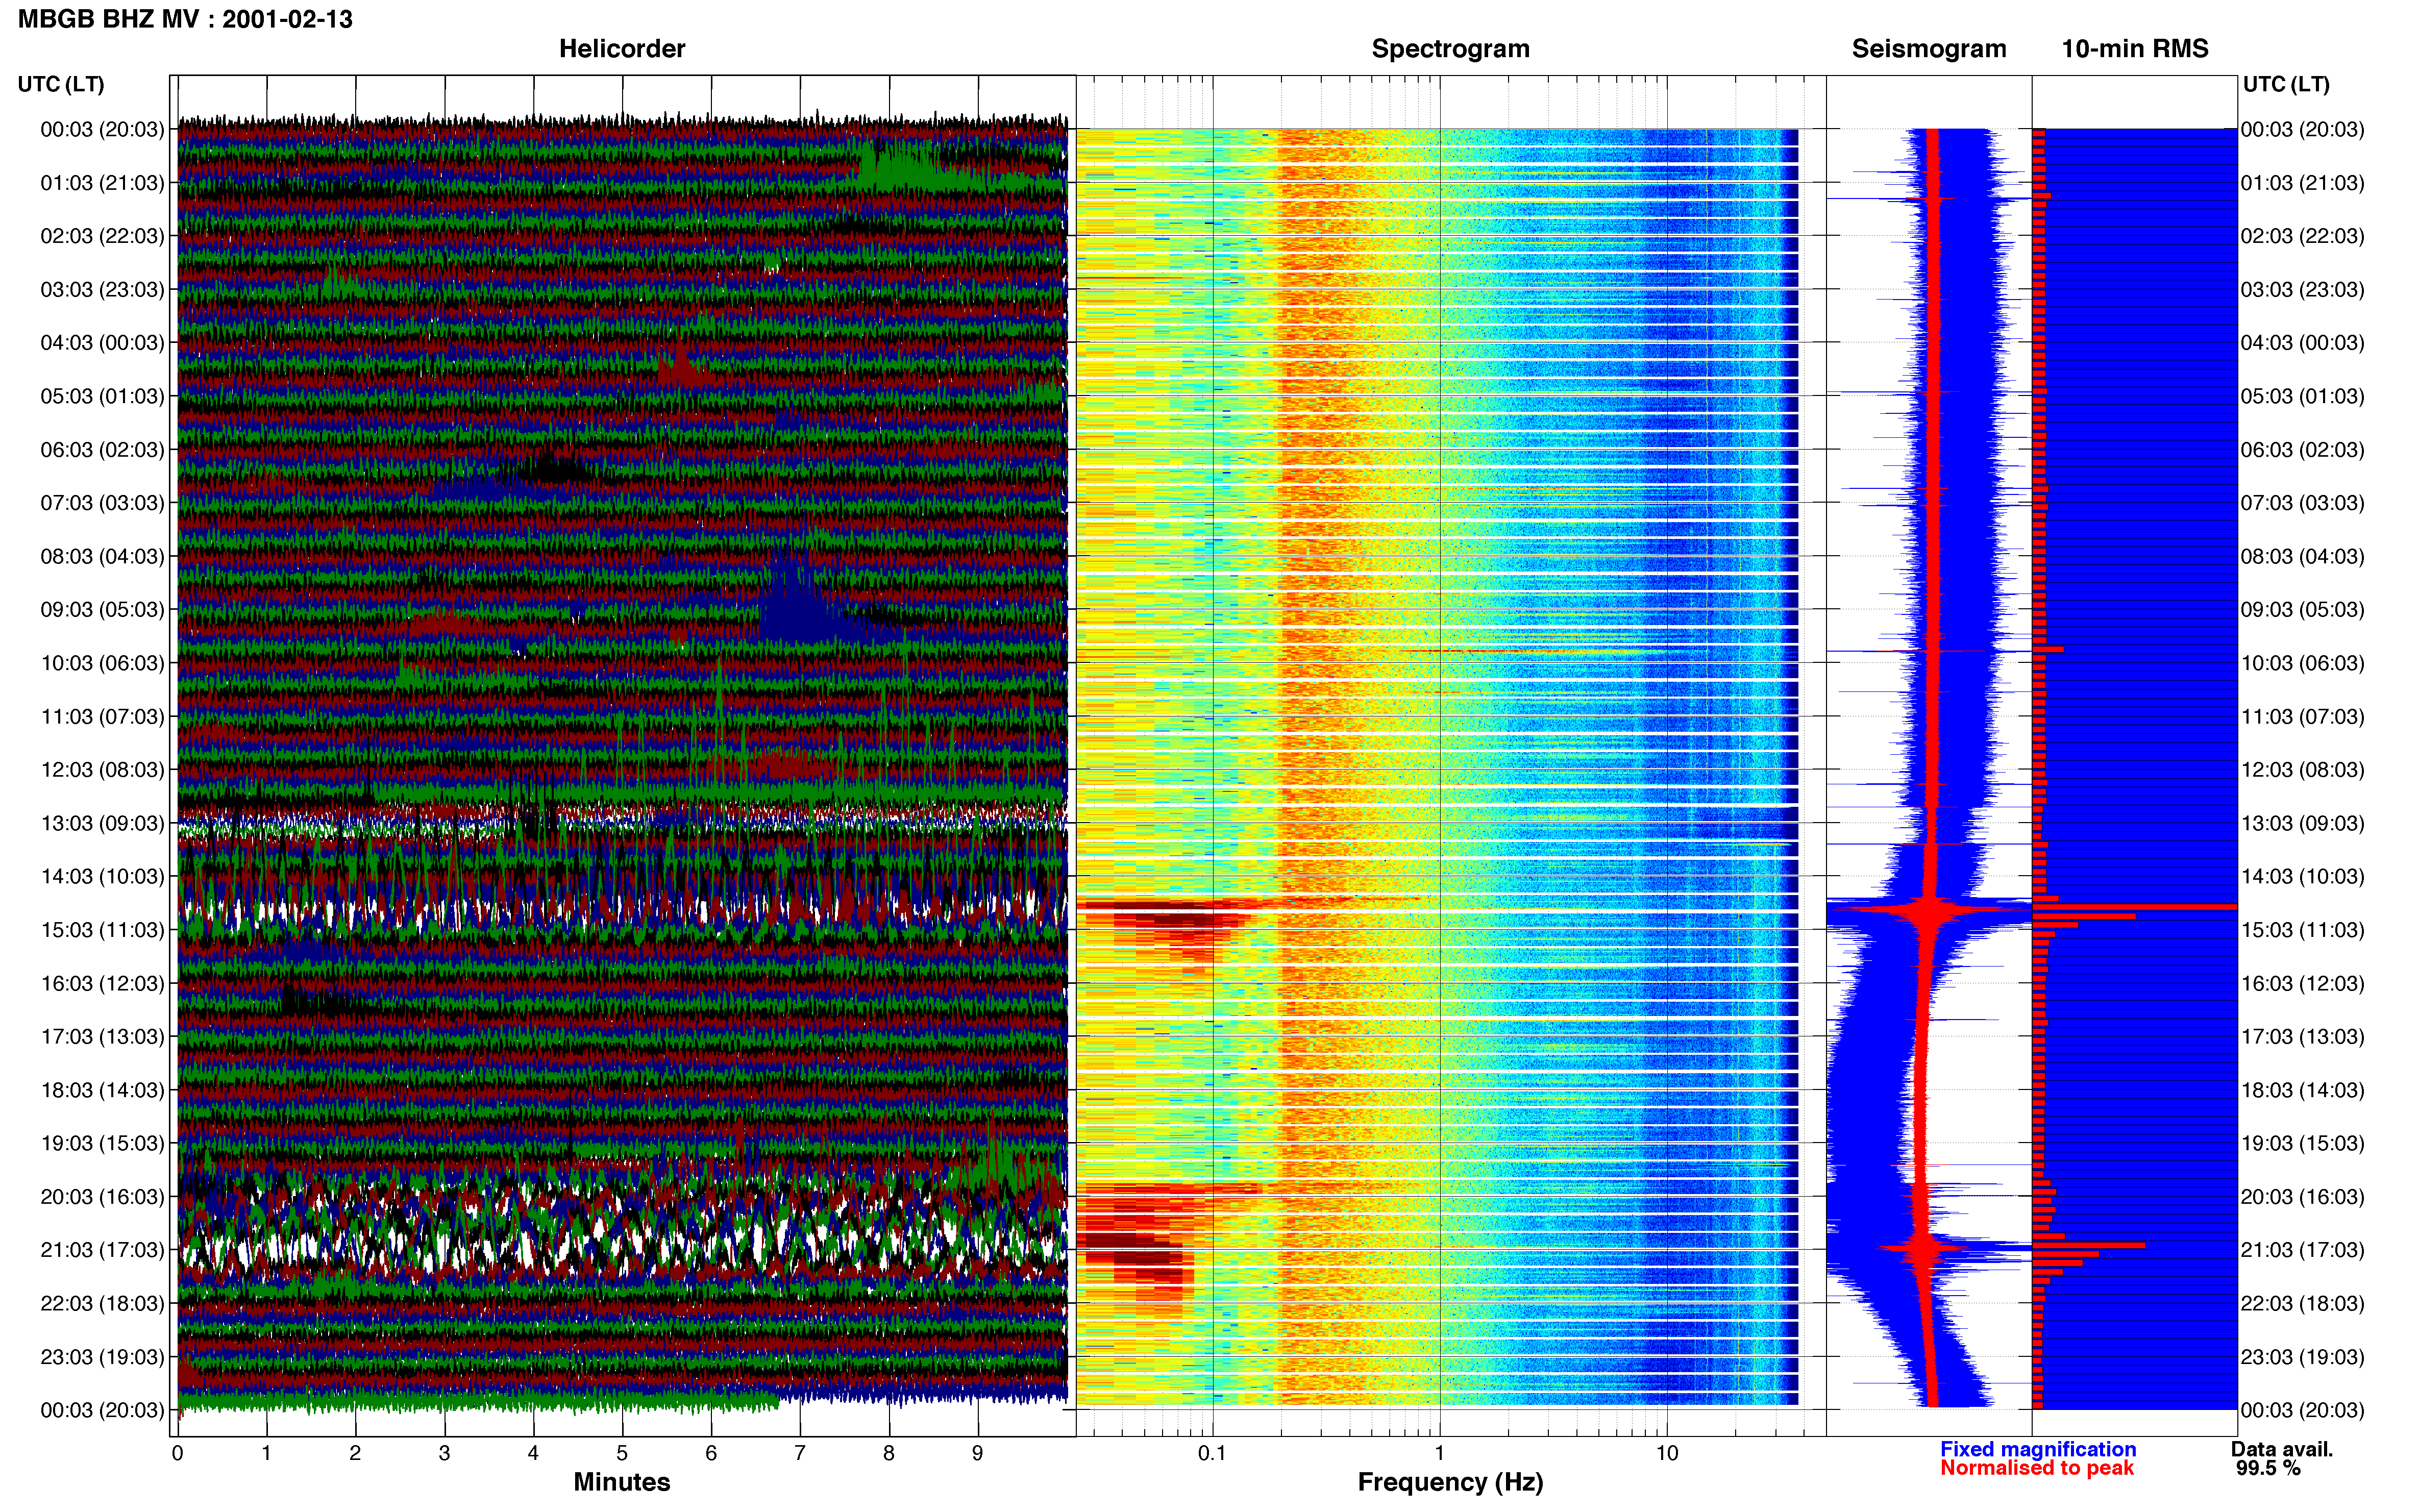Click tick label '9' on the Minutes axis
Viewport: 2419px width, 1512px height.
point(978,1453)
